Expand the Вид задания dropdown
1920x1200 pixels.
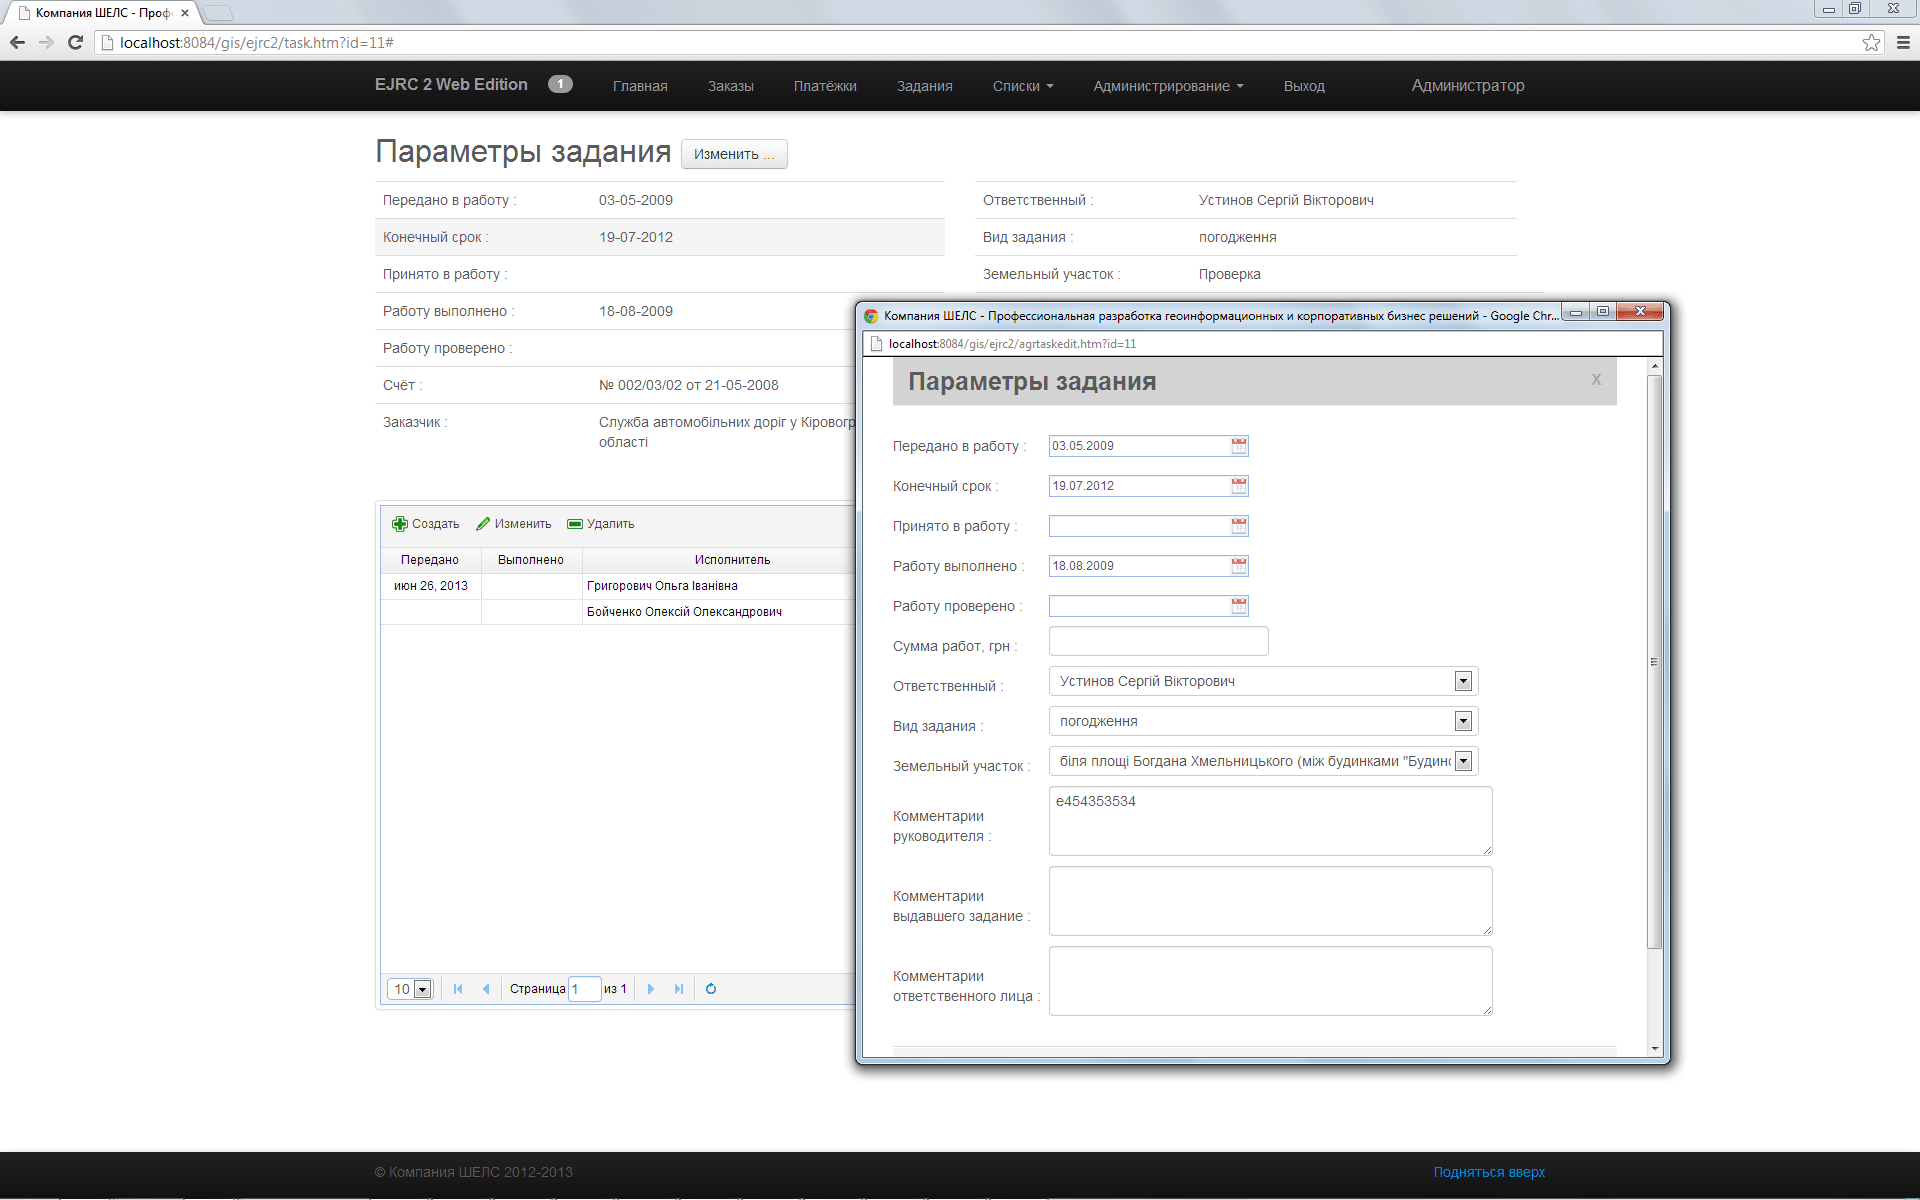pos(1463,721)
